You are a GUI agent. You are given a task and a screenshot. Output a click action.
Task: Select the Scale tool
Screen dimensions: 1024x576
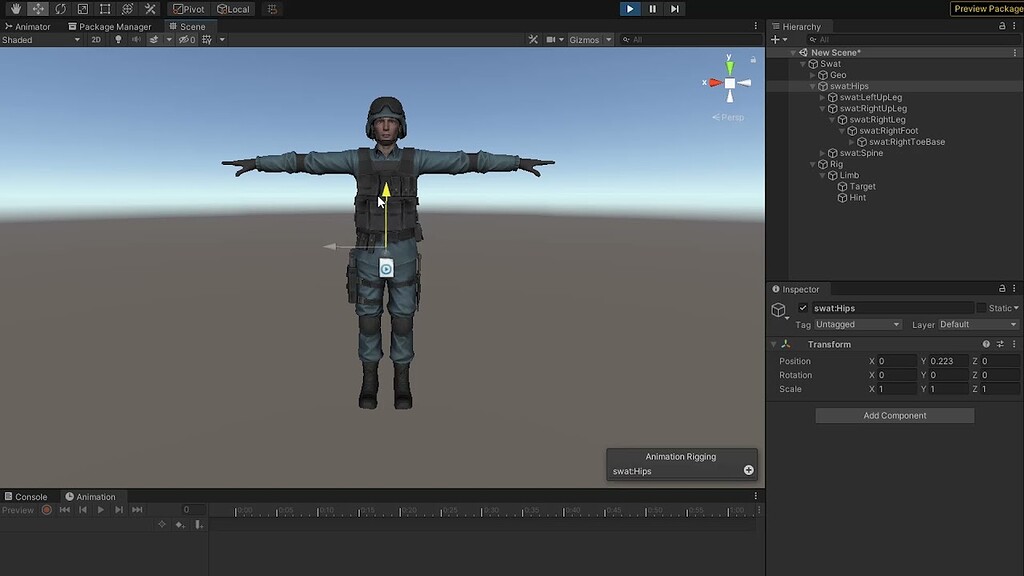[82, 9]
